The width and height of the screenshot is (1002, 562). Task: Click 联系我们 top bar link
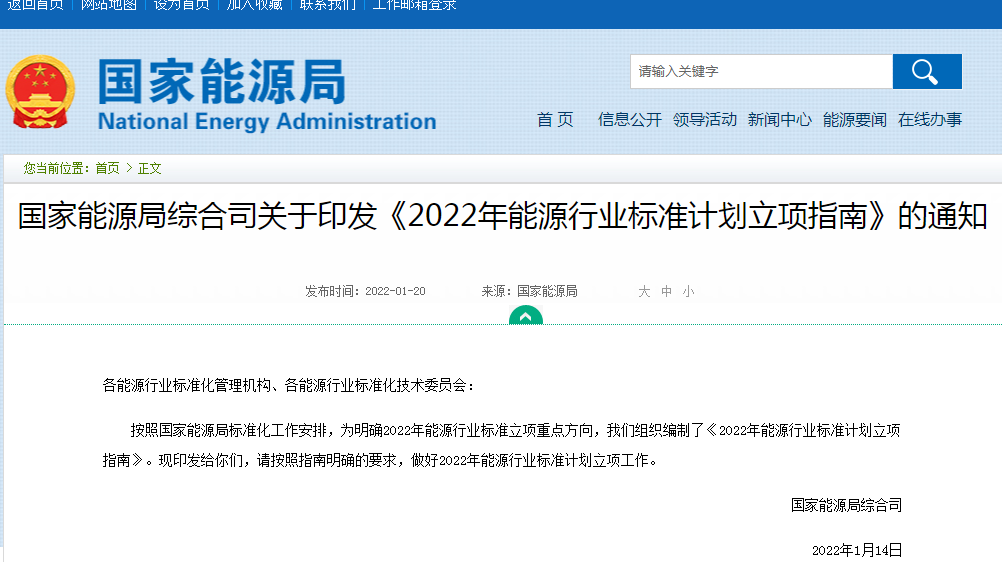328,5
